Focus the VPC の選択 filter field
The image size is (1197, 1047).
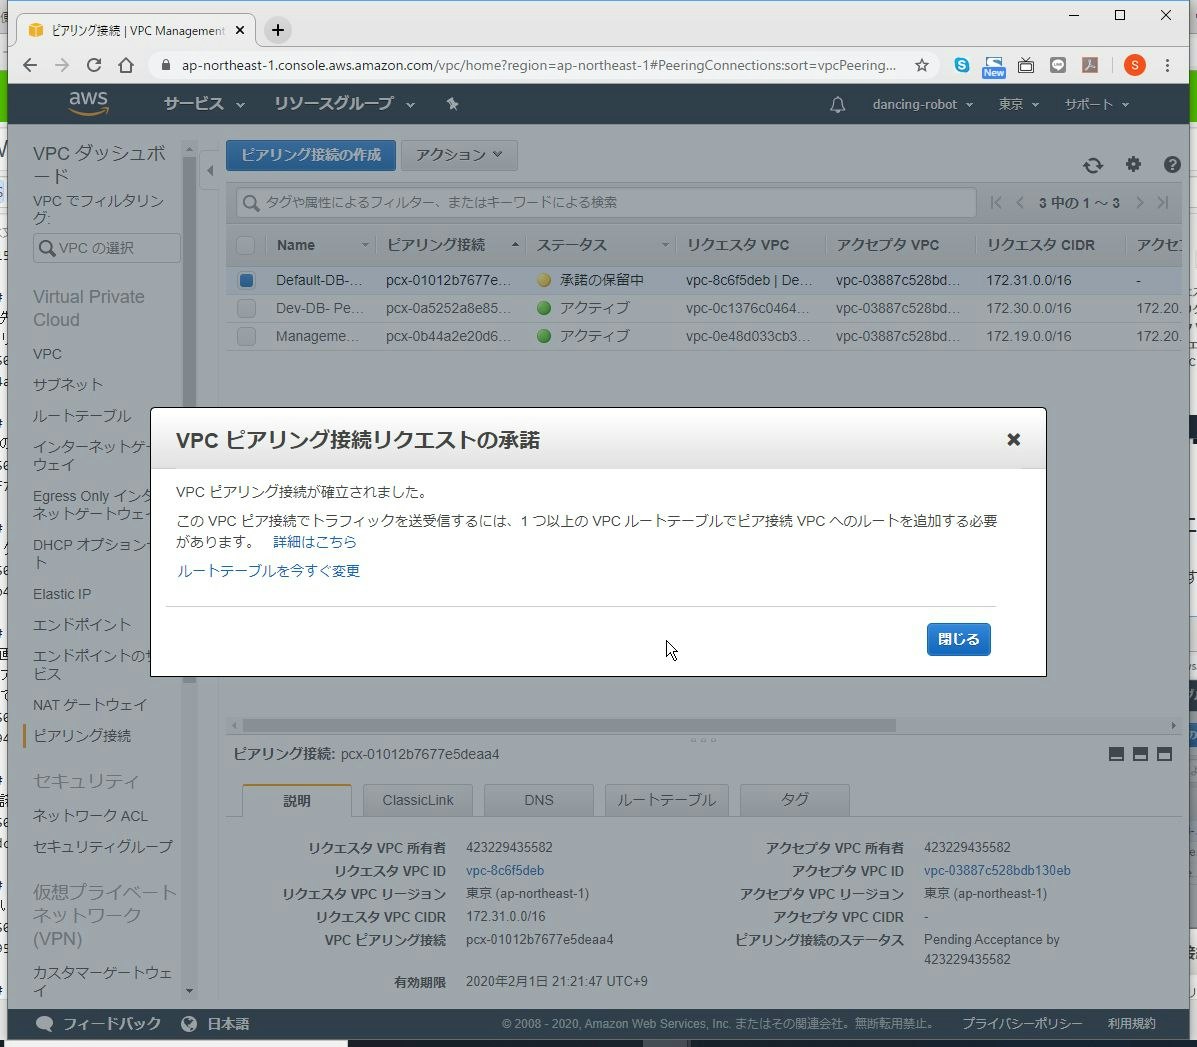pos(107,248)
